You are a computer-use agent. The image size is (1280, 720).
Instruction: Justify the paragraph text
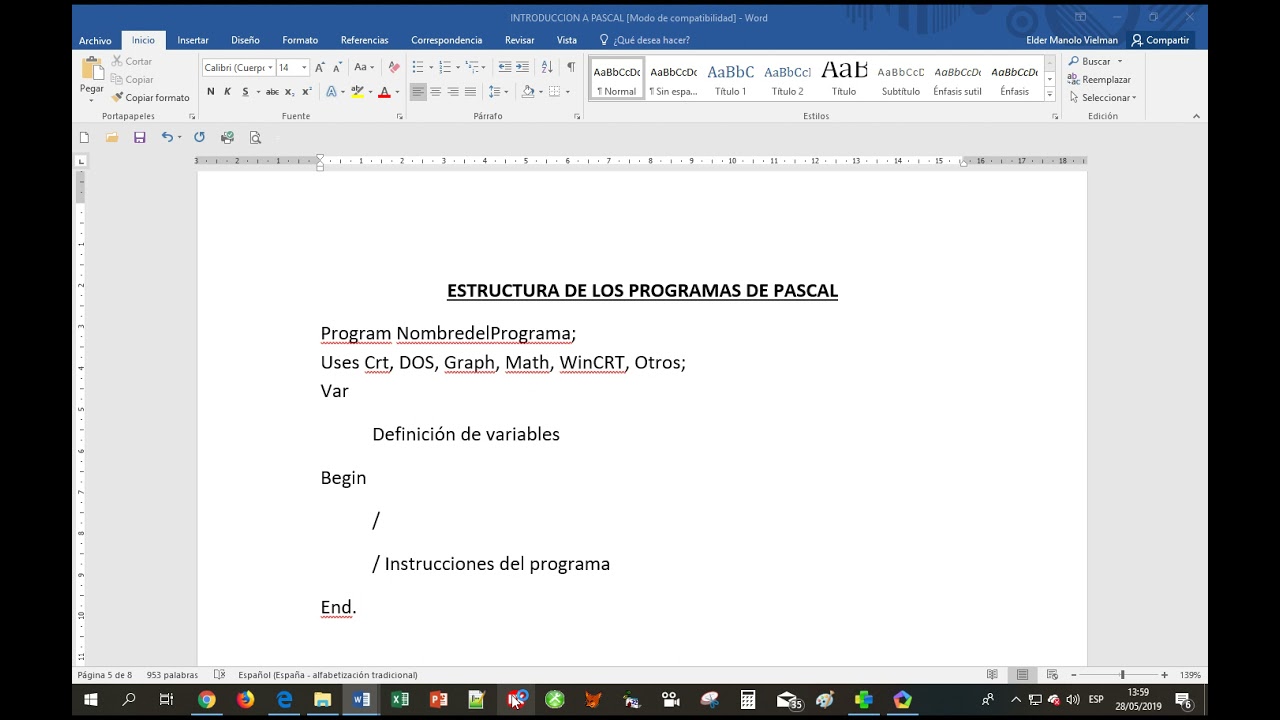[x=470, y=91]
